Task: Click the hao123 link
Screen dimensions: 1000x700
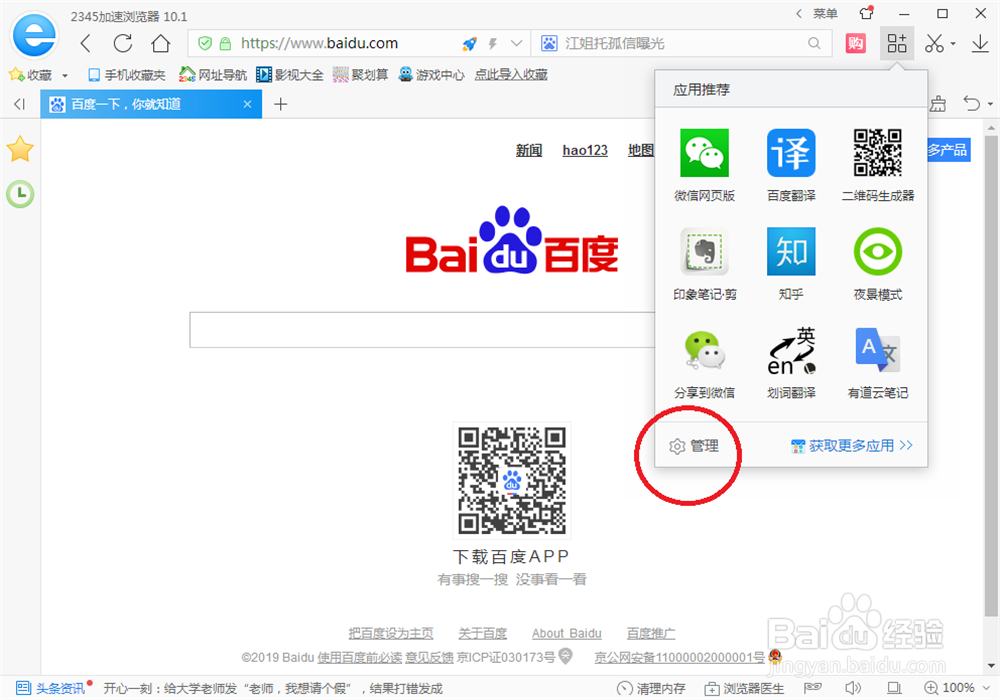Action: tap(585, 150)
